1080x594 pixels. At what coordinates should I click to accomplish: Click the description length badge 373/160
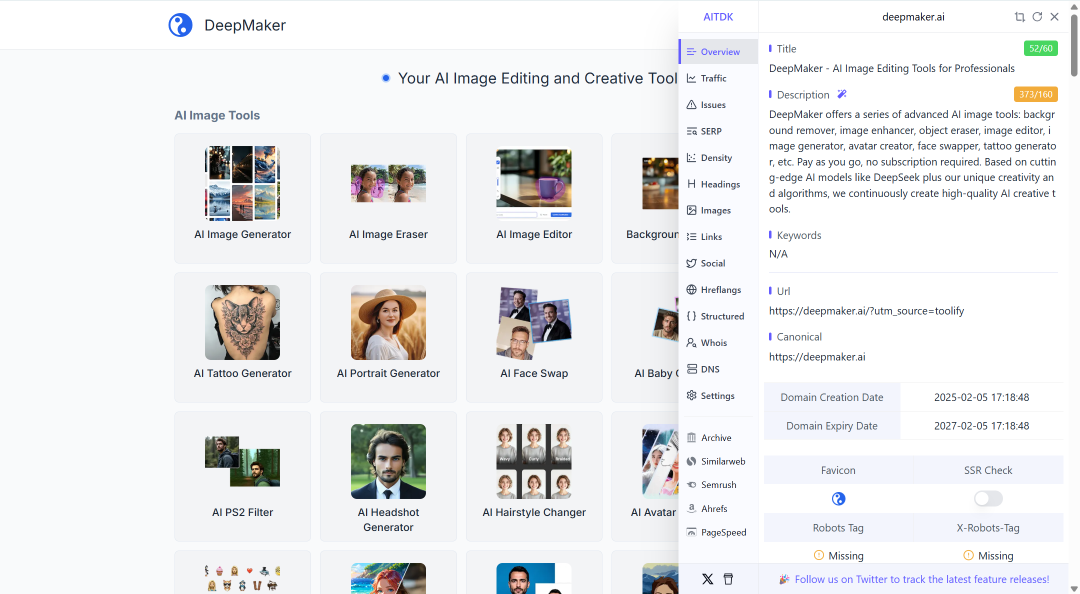pos(1035,94)
